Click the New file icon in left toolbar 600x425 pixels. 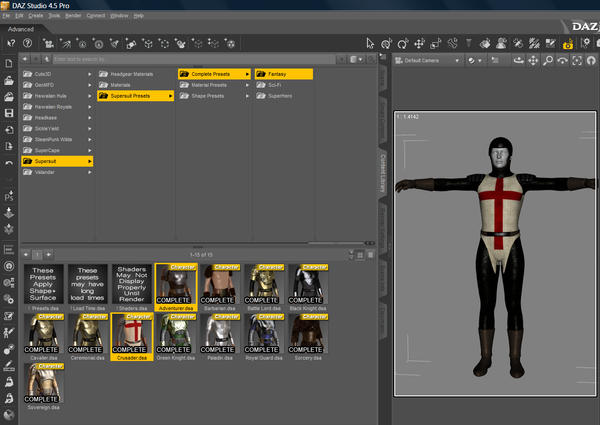tap(9, 64)
